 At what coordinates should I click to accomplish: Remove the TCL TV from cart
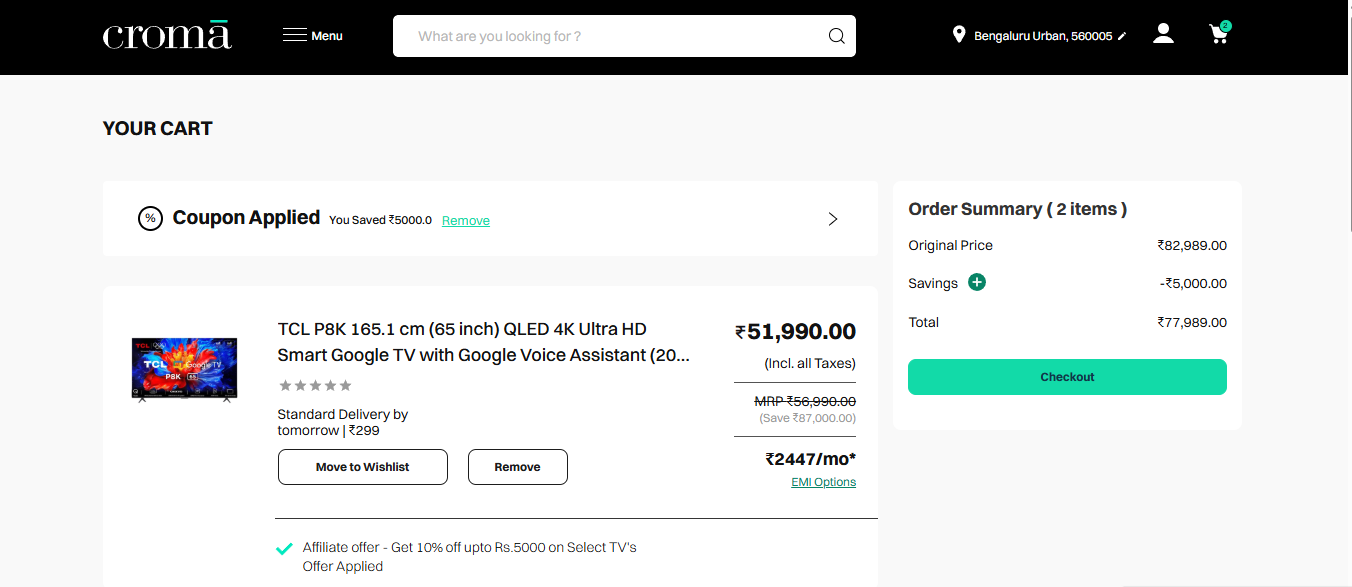pyautogui.click(x=517, y=467)
